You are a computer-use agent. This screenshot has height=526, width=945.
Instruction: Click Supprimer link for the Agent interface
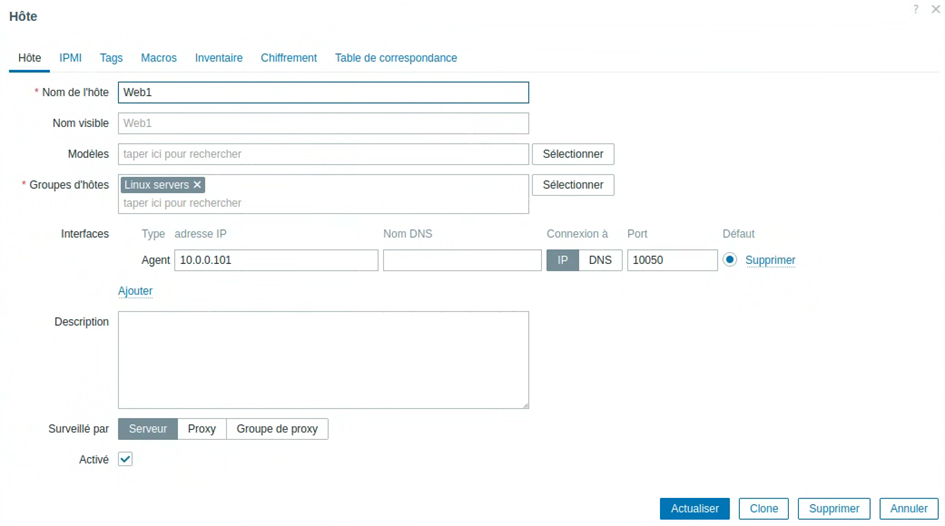click(x=770, y=260)
